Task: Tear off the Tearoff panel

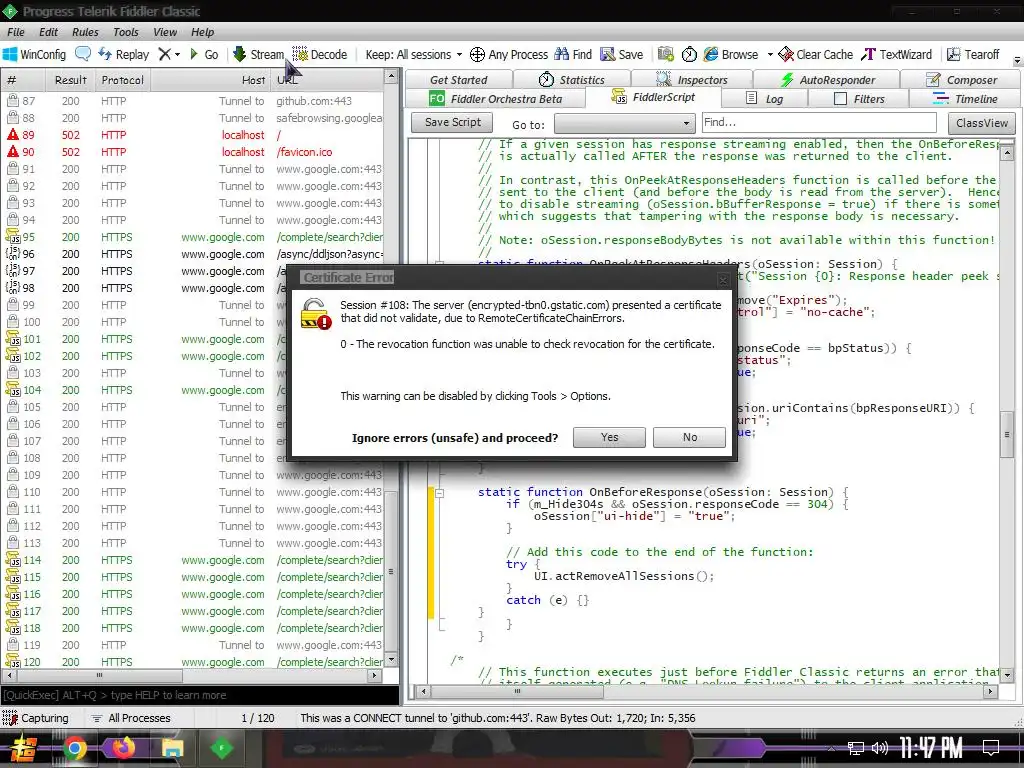Action: (x=973, y=54)
